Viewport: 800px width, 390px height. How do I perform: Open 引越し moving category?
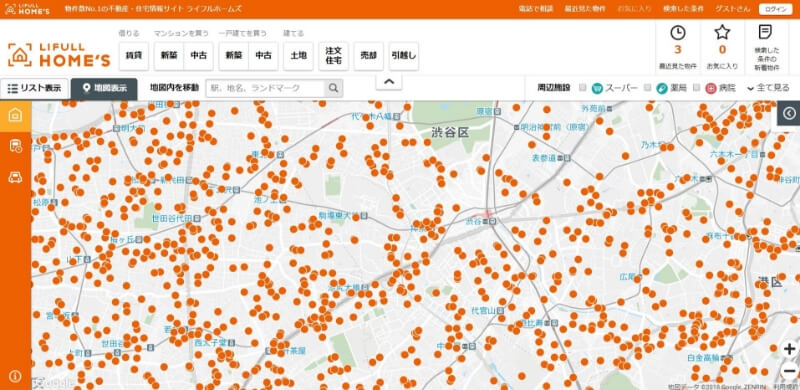tap(404, 56)
